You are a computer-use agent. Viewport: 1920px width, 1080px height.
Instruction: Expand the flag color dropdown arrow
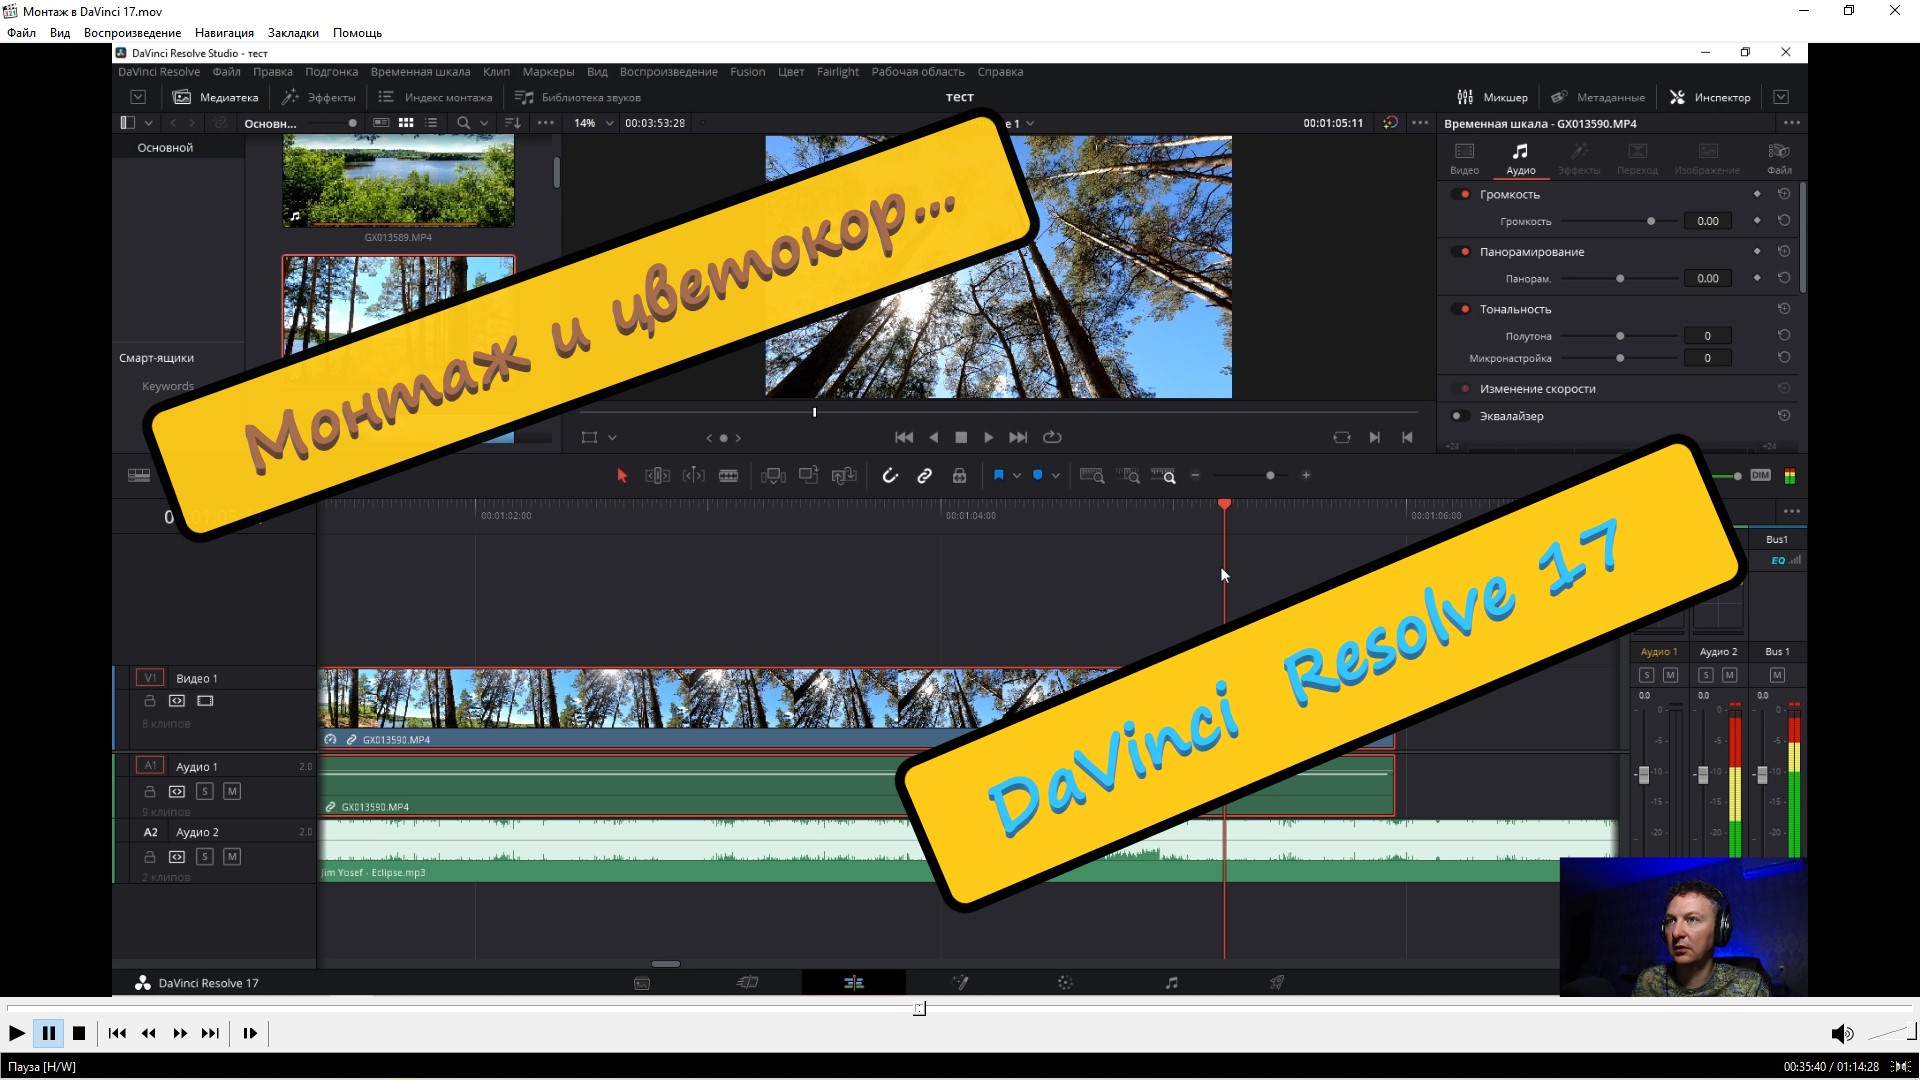tap(1017, 476)
